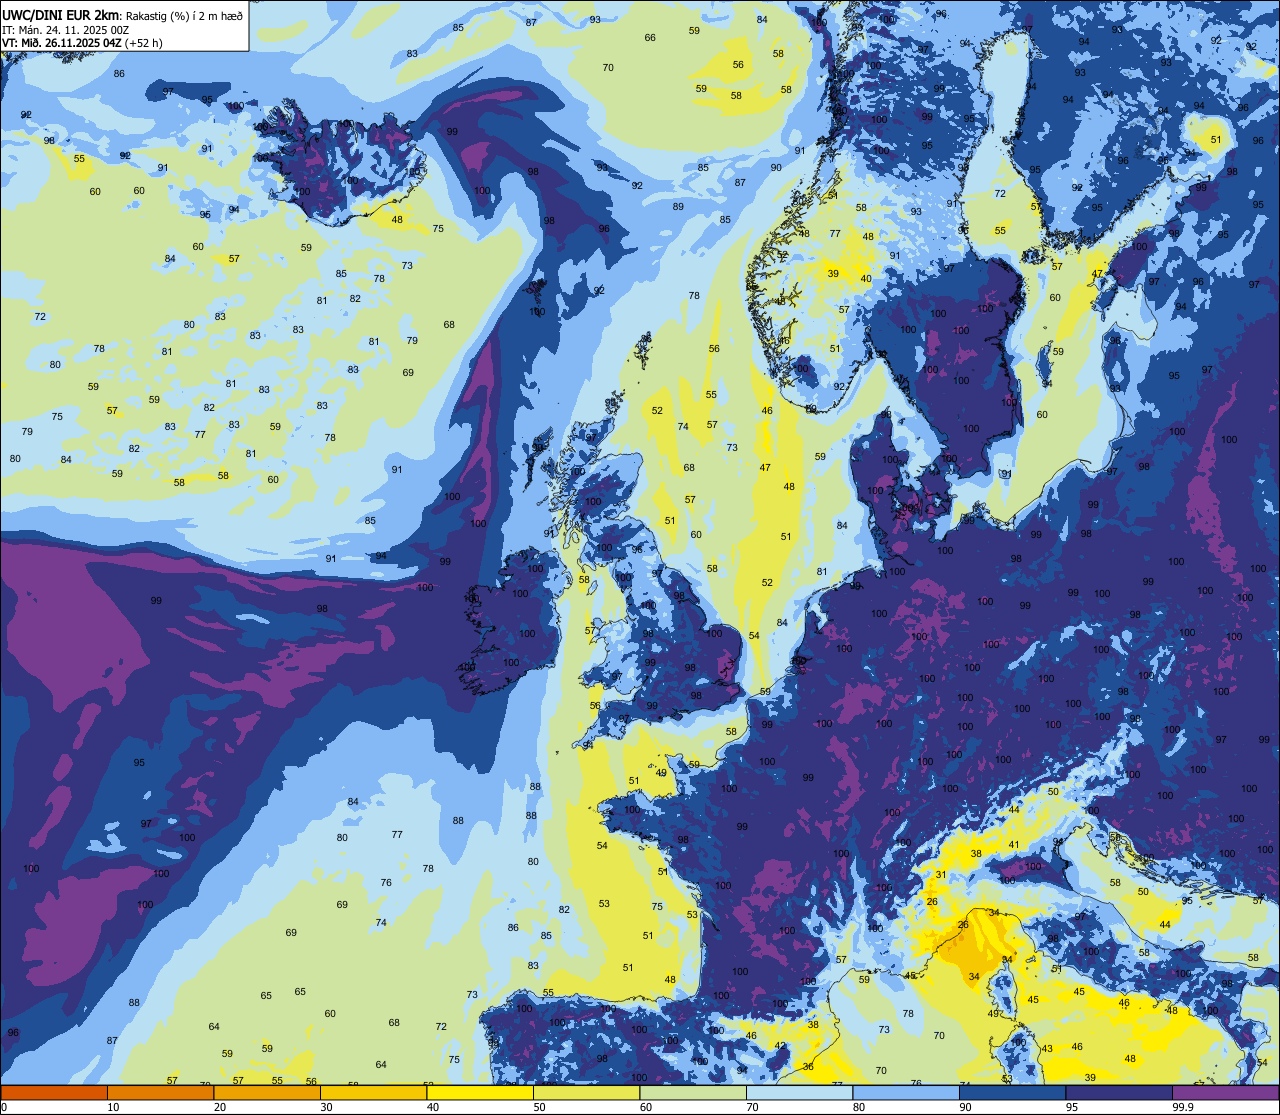Click legend scale label '80'
Viewport: 1280px width, 1115px height.
click(859, 1107)
